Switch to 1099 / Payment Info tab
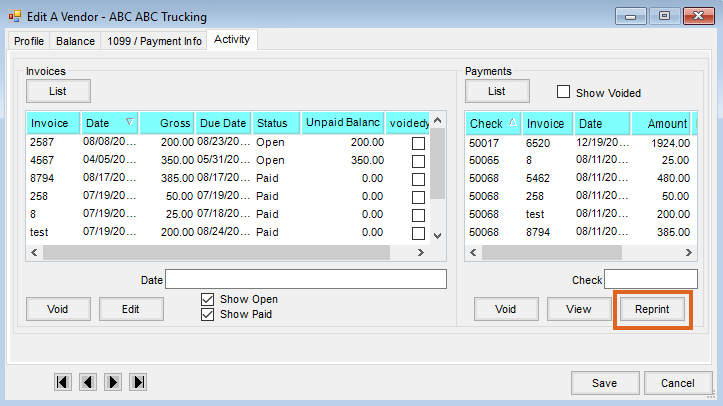The image size is (723, 406). 154,41
